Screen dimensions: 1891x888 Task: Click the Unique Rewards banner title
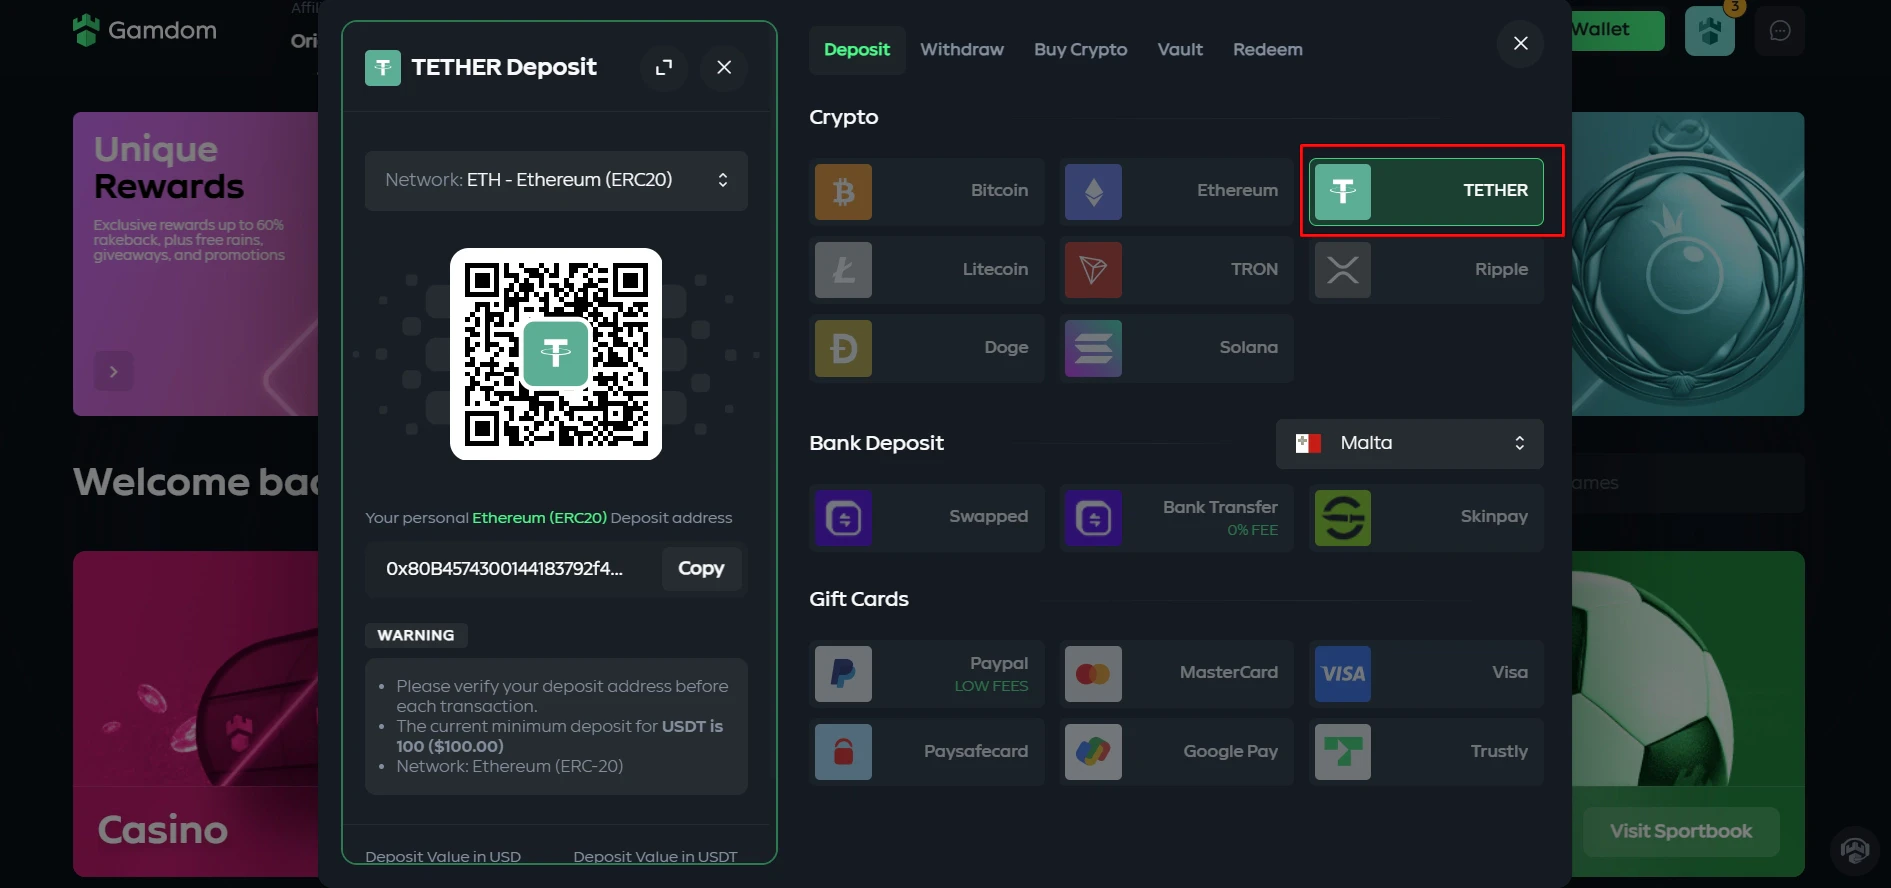click(x=169, y=167)
